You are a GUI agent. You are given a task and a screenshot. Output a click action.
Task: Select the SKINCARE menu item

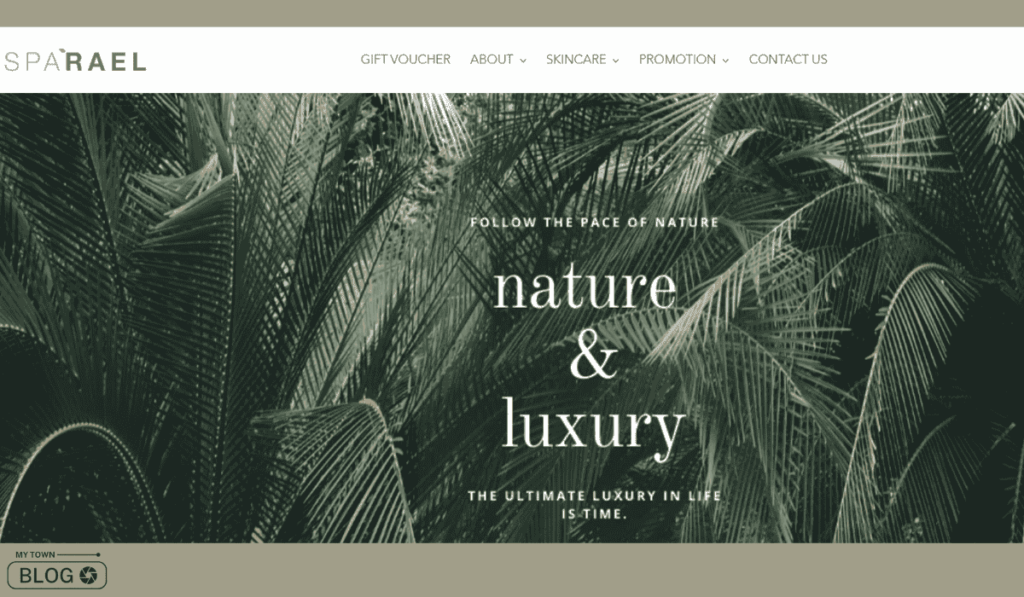576,59
